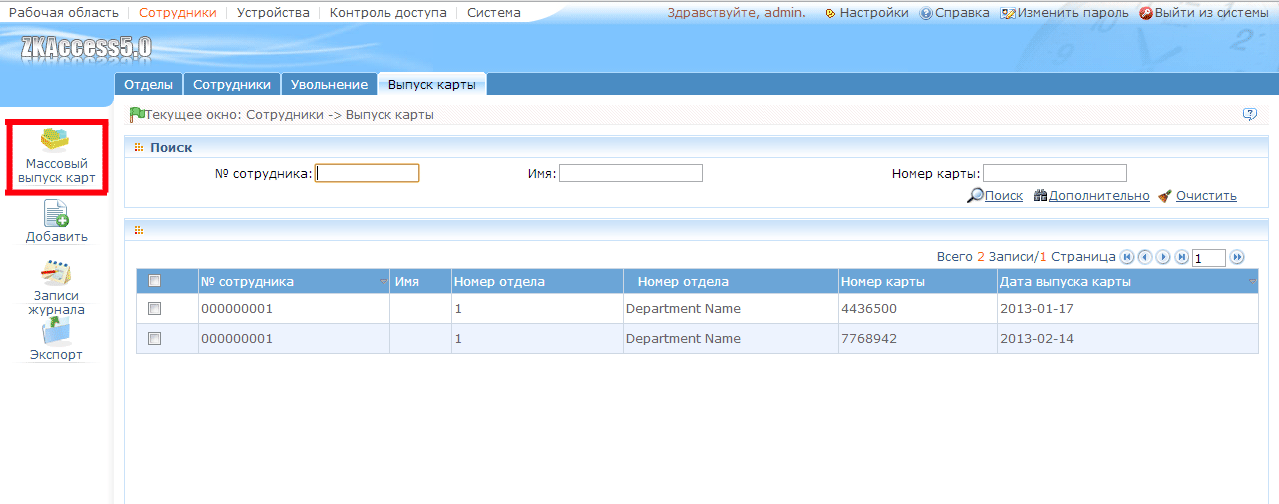Click the Добавить add document icon
The width and height of the screenshot is (1279, 504).
click(56, 213)
